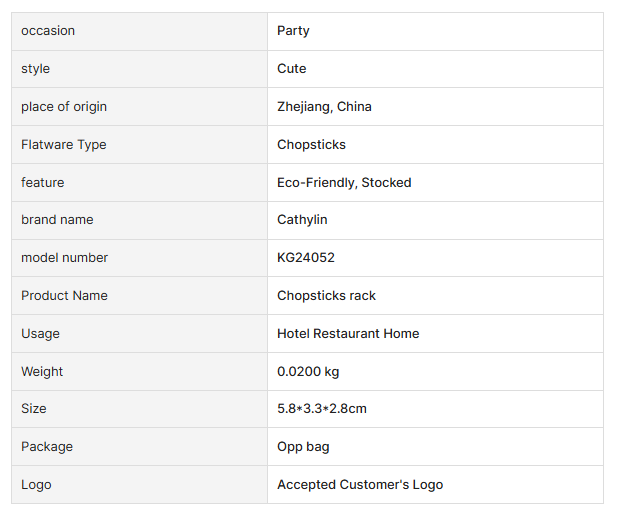Image resolution: width=618 pixels, height=514 pixels.
Task: Select the 'Zhejiang, China' value
Action: tap(324, 107)
